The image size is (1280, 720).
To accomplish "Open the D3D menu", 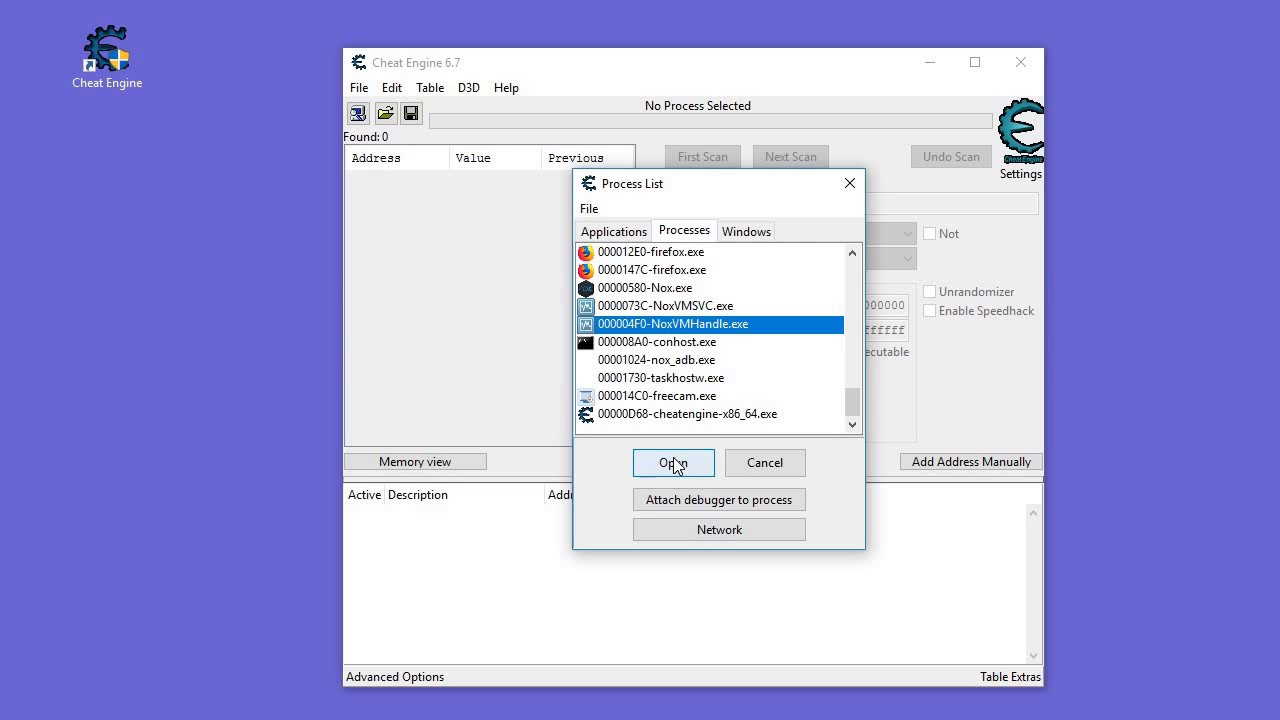I will click(x=469, y=88).
